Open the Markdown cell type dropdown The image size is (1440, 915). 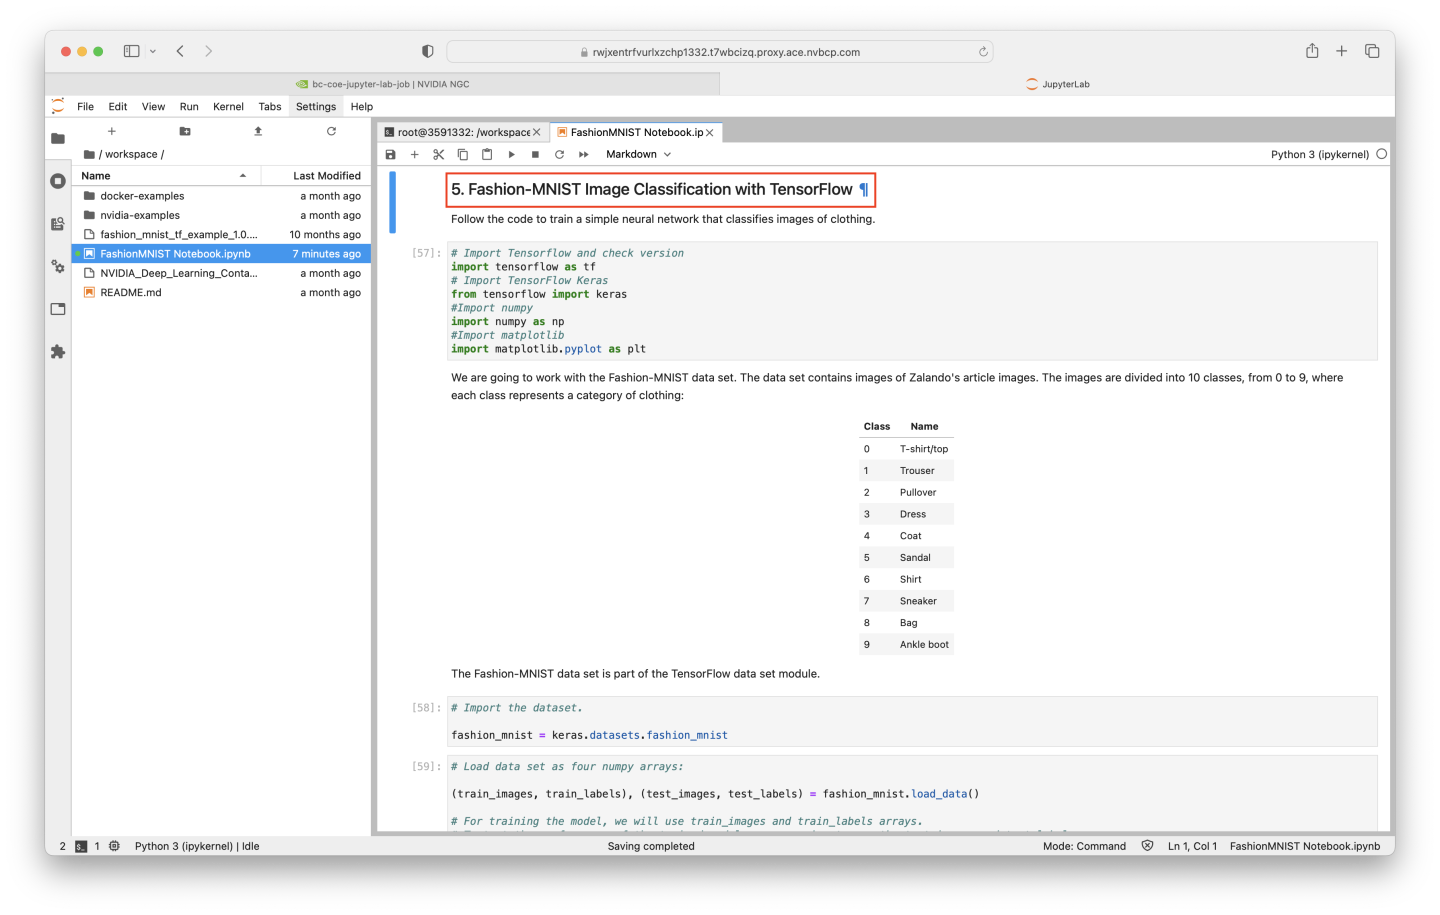tap(637, 154)
